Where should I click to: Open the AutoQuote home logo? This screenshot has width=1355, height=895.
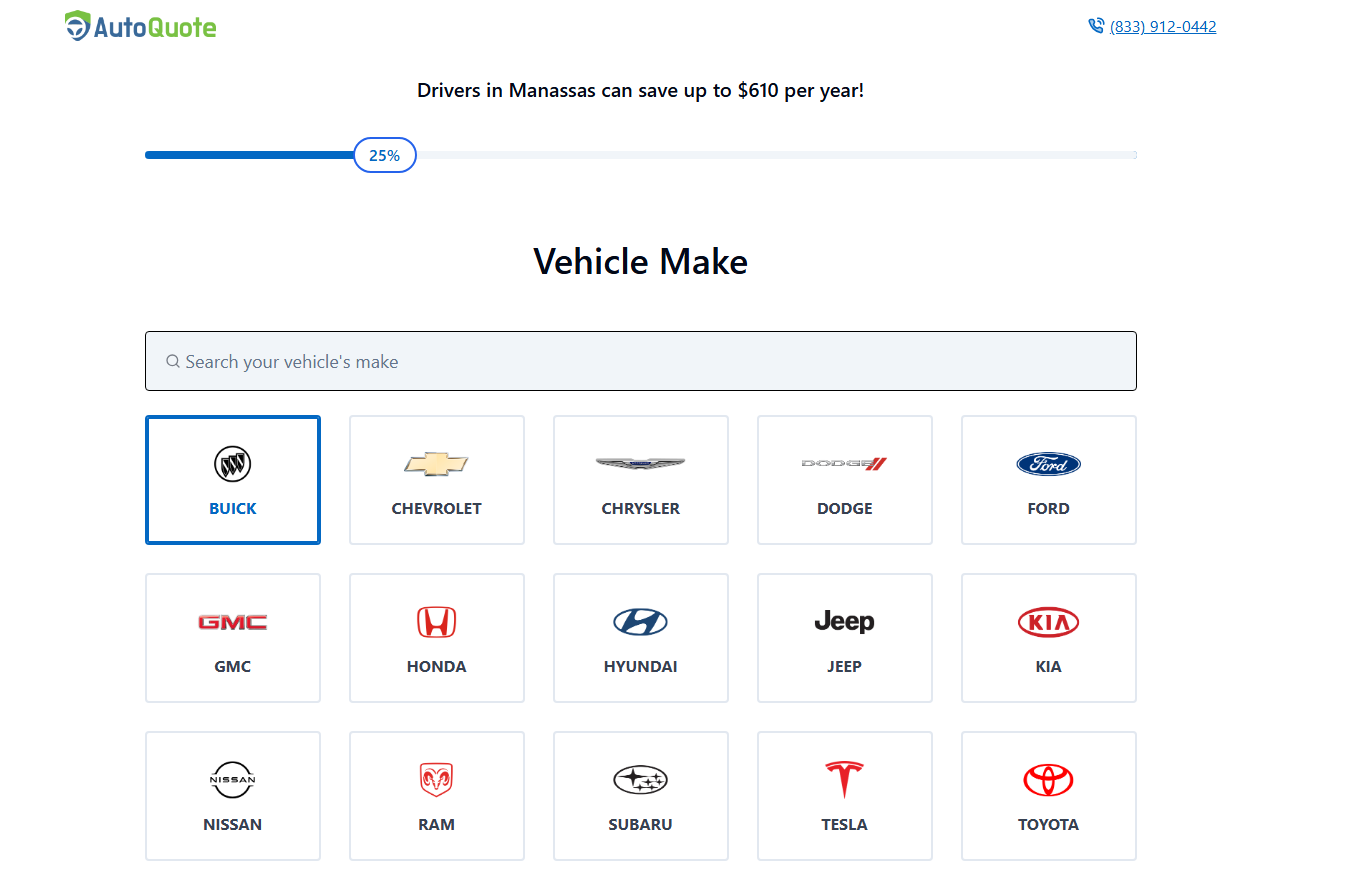point(140,27)
